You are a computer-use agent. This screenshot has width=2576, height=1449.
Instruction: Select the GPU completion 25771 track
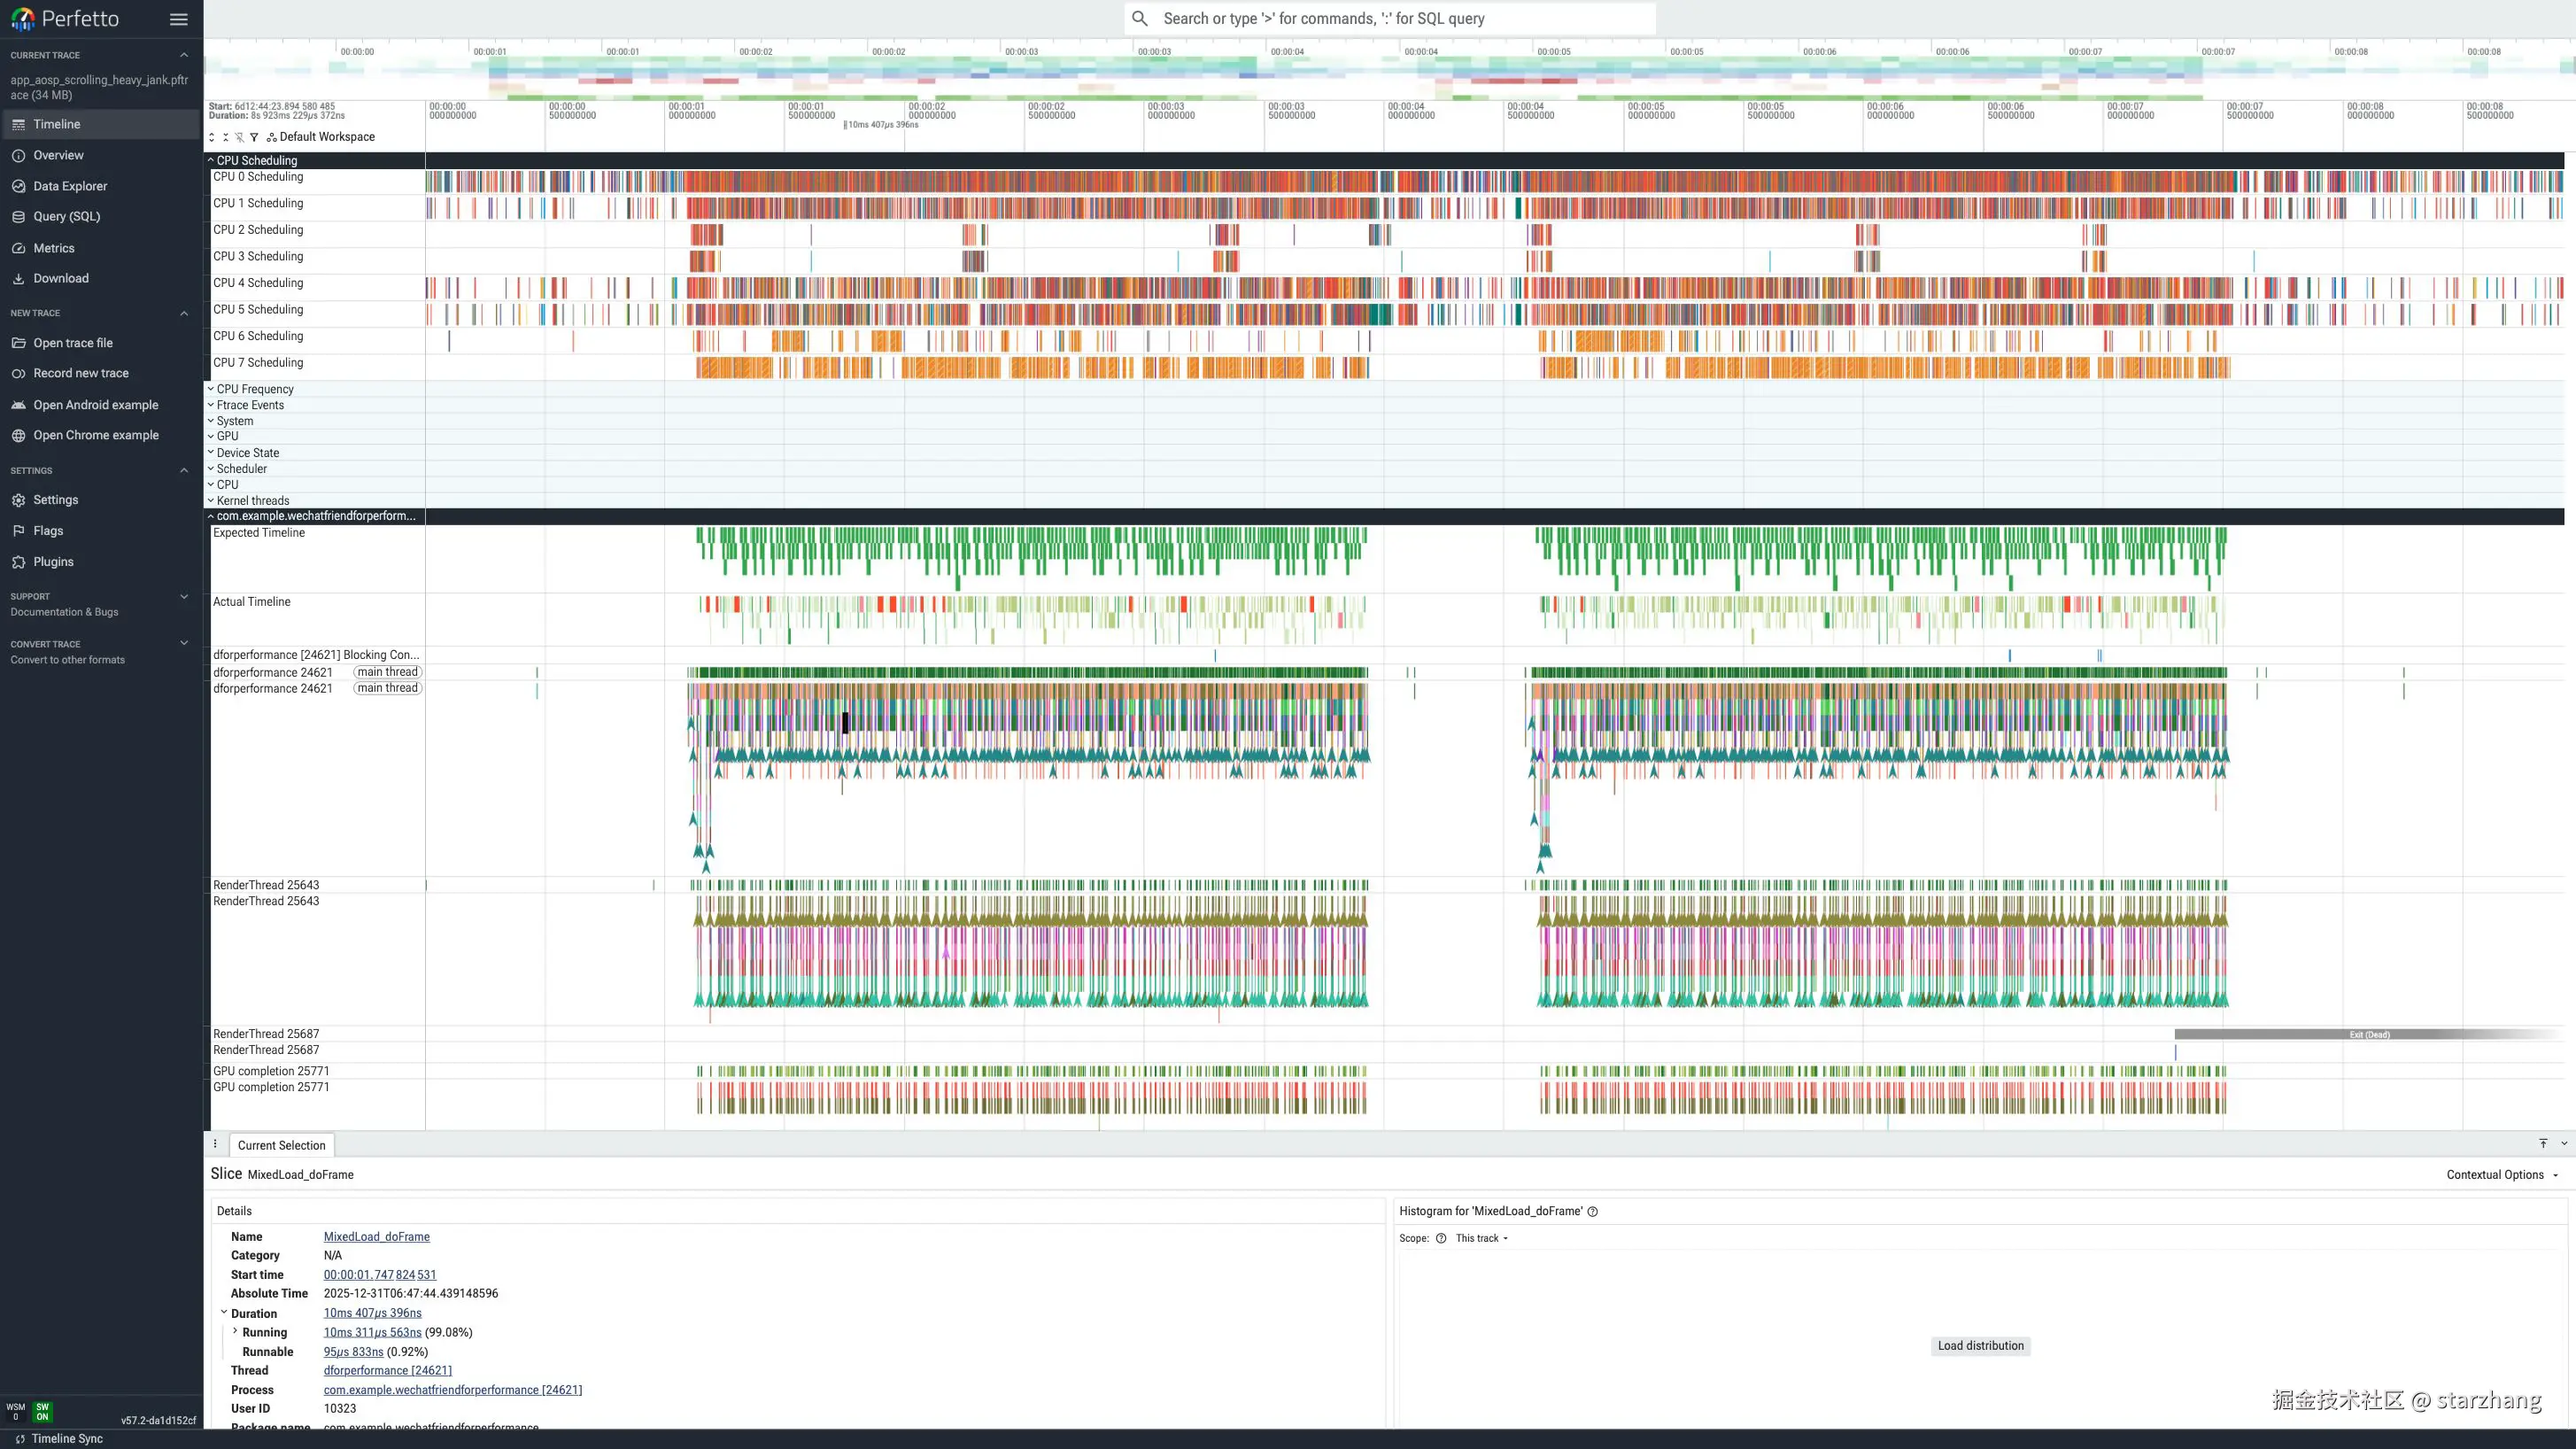click(x=271, y=1071)
